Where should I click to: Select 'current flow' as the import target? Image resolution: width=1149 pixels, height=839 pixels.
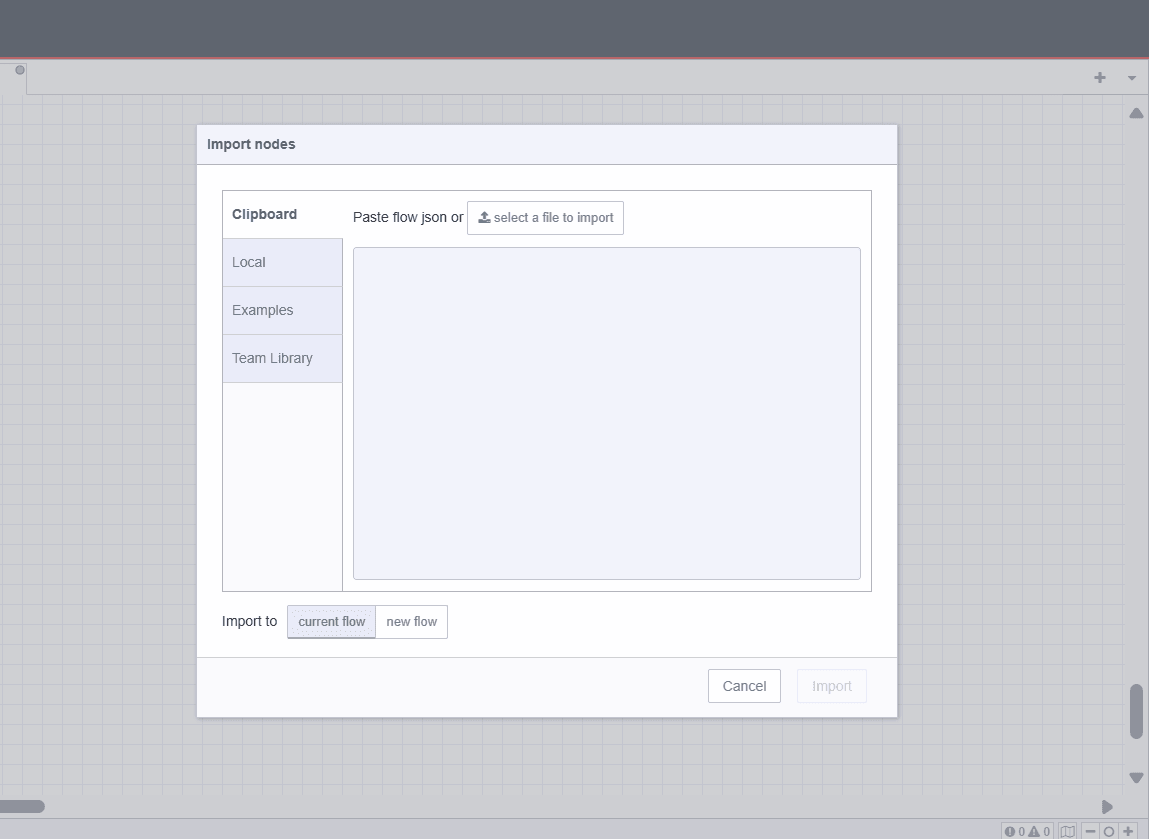(331, 621)
